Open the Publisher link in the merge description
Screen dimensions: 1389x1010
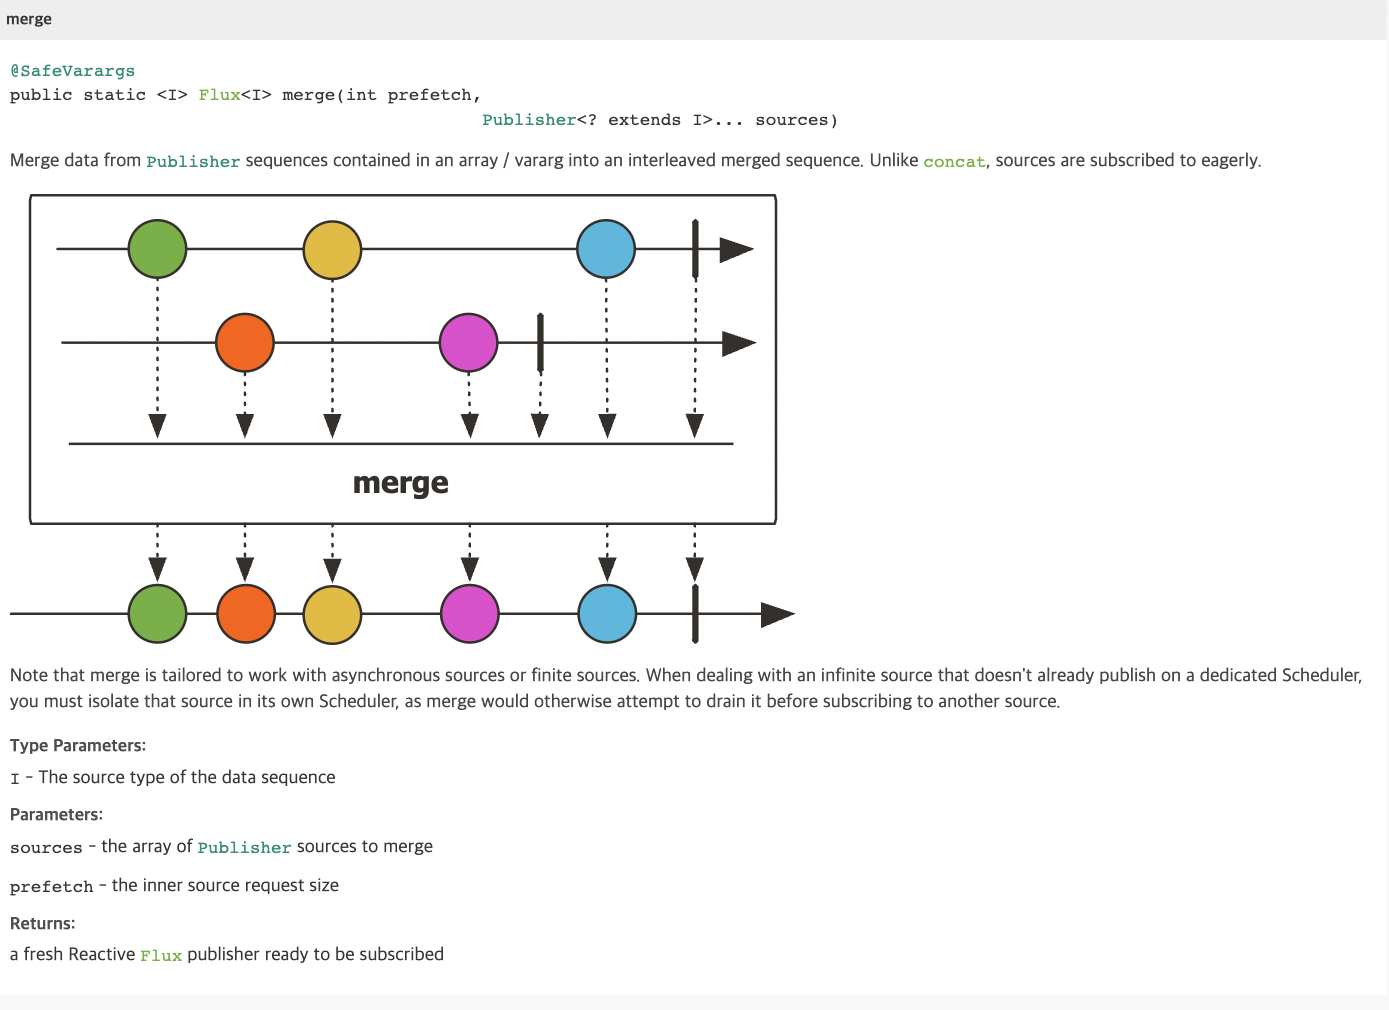click(193, 161)
